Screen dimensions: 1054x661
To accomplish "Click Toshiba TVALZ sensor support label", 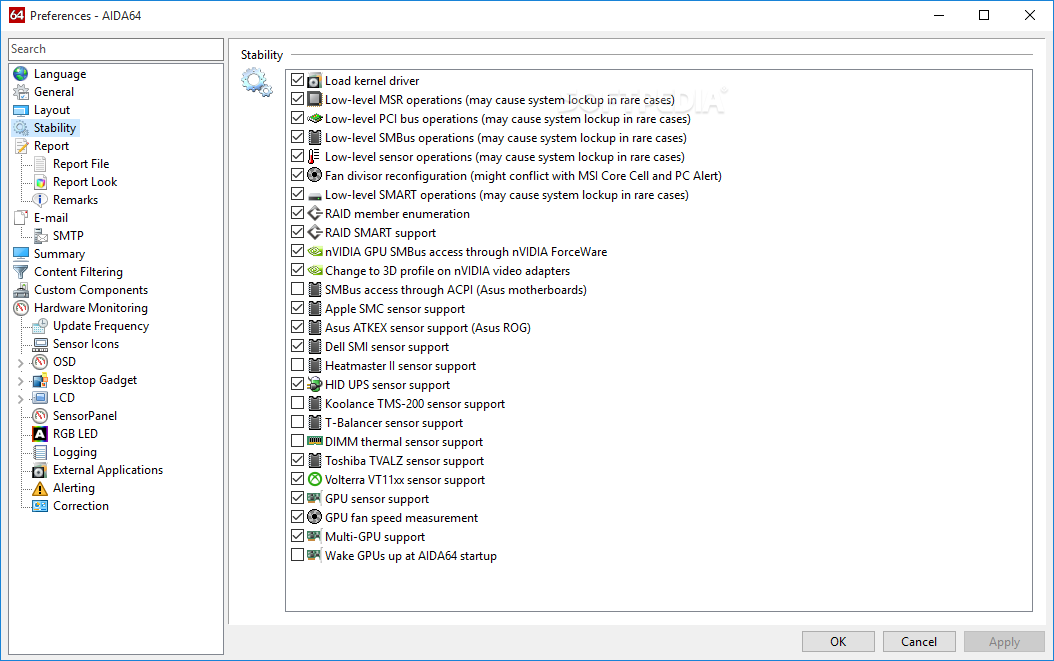I will (404, 461).
